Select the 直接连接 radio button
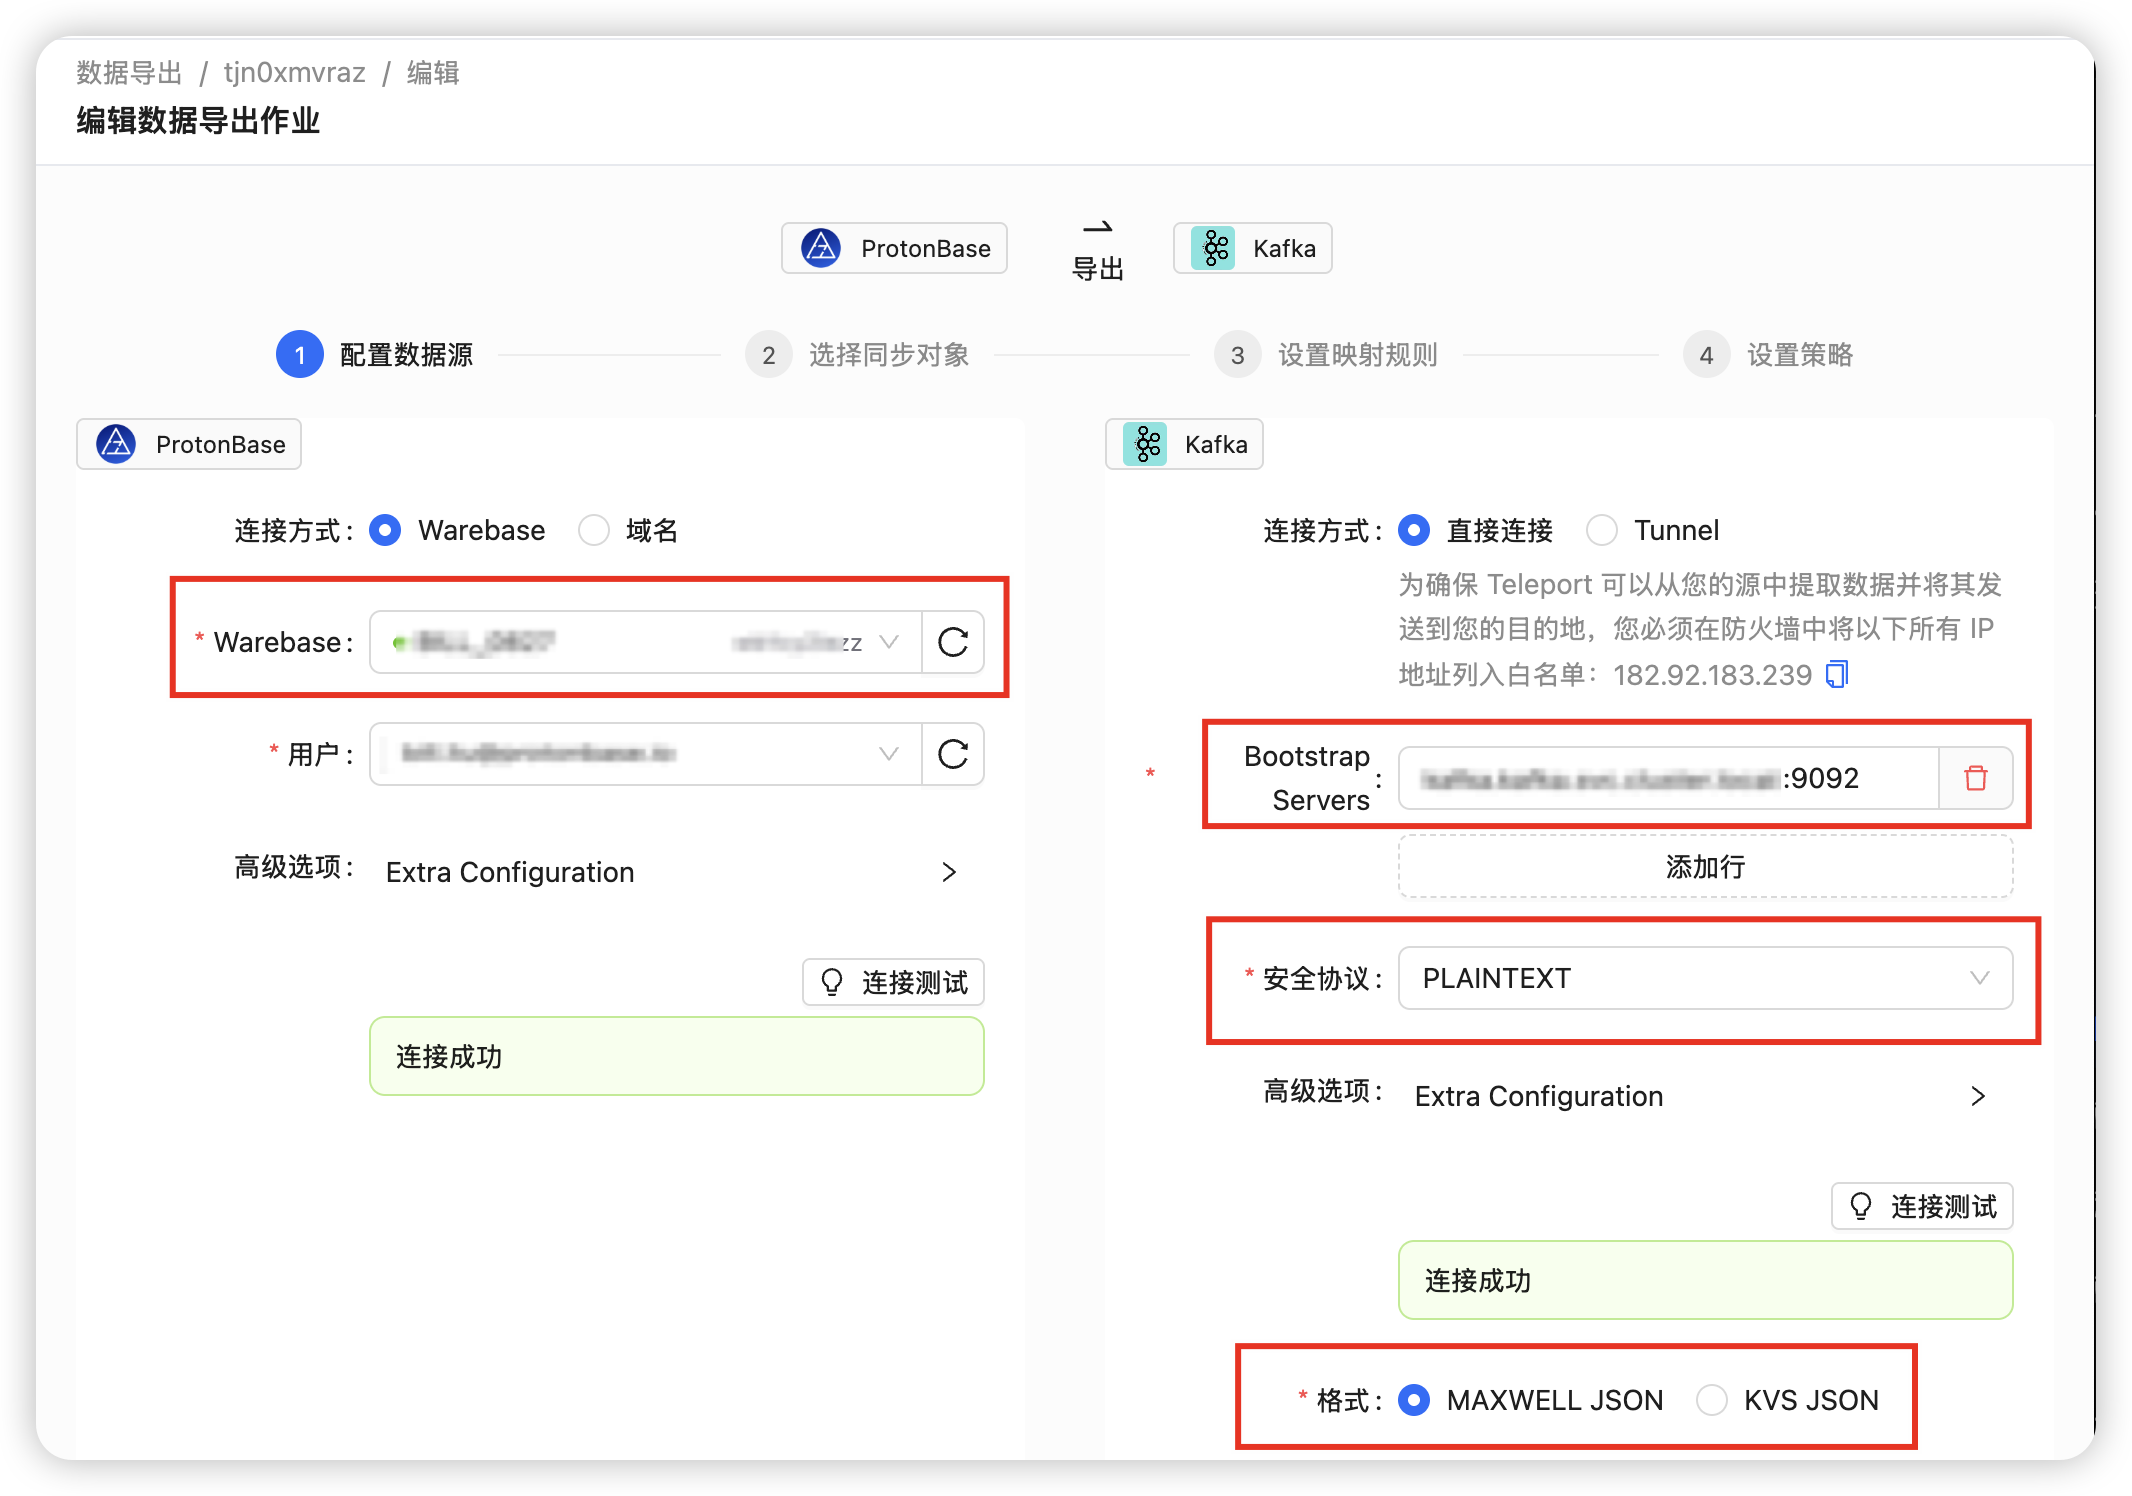The height and width of the screenshot is (1496, 2132). click(1414, 530)
